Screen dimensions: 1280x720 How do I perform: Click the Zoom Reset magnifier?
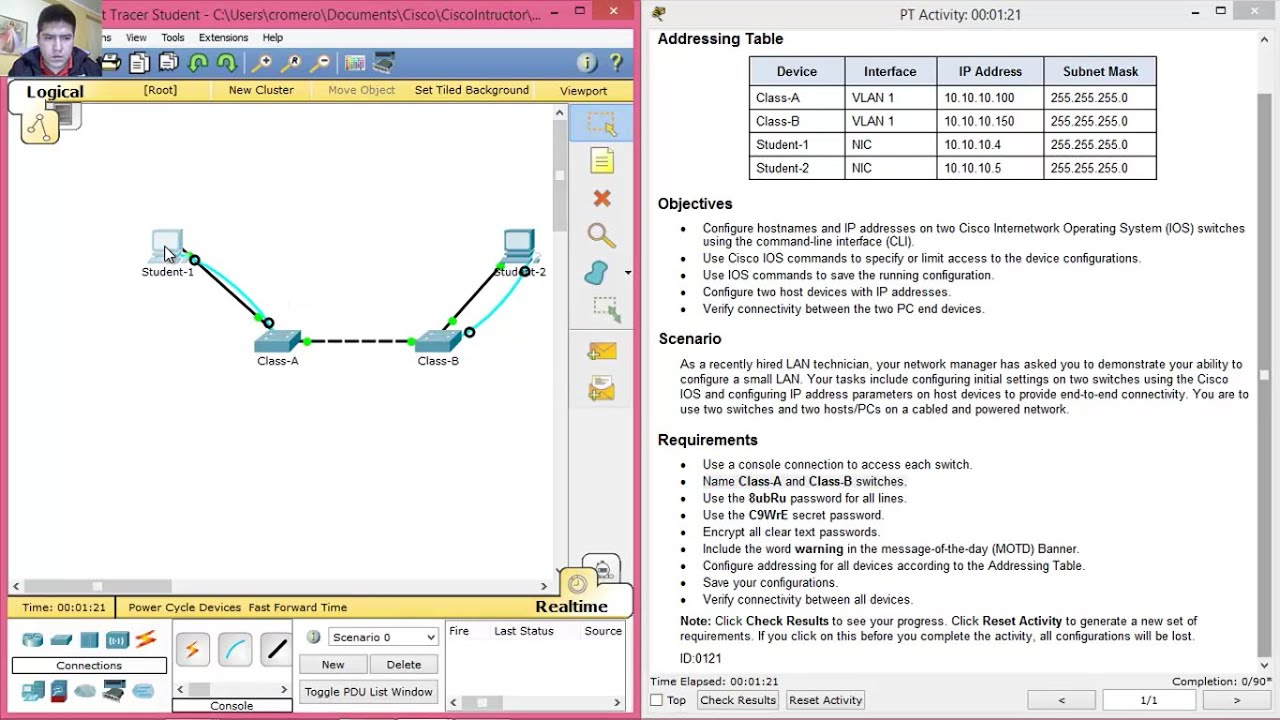[291, 63]
